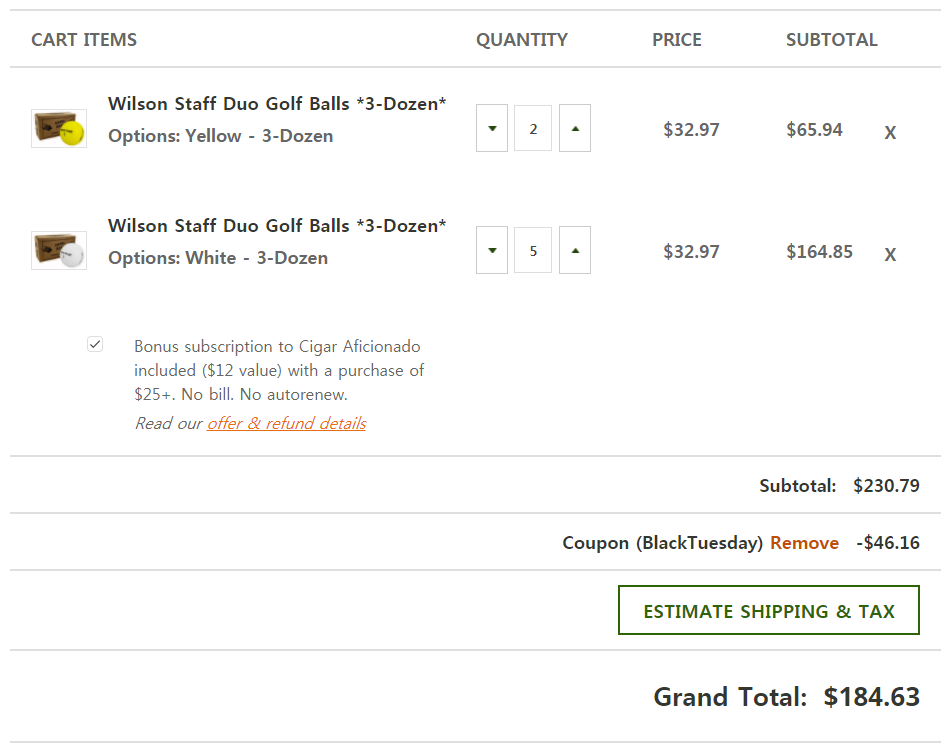Click the yellow golf ball product thumbnail
Viewport: 948px width, 748px height.
pos(59,129)
